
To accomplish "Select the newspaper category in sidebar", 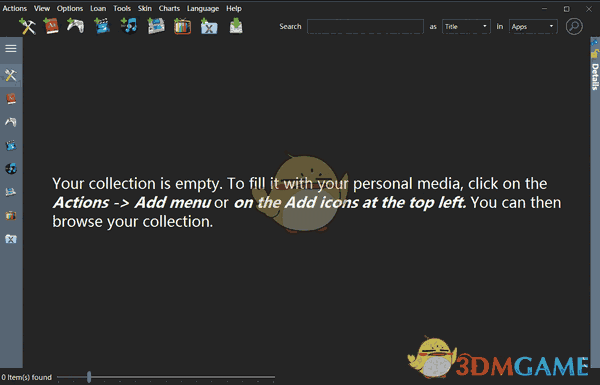I will tap(11, 192).
